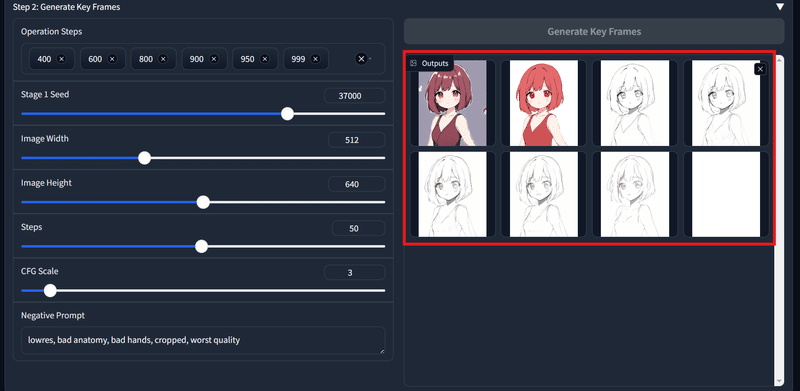The height and width of the screenshot is (391, 800).
Task: Remove the 600 operation step chip
Action: (112, 59)
